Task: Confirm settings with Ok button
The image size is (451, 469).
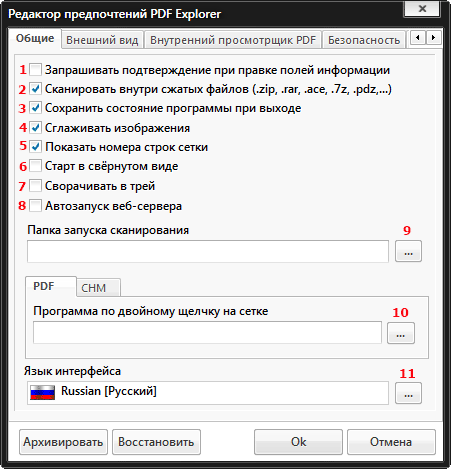Action: [298, 442]
